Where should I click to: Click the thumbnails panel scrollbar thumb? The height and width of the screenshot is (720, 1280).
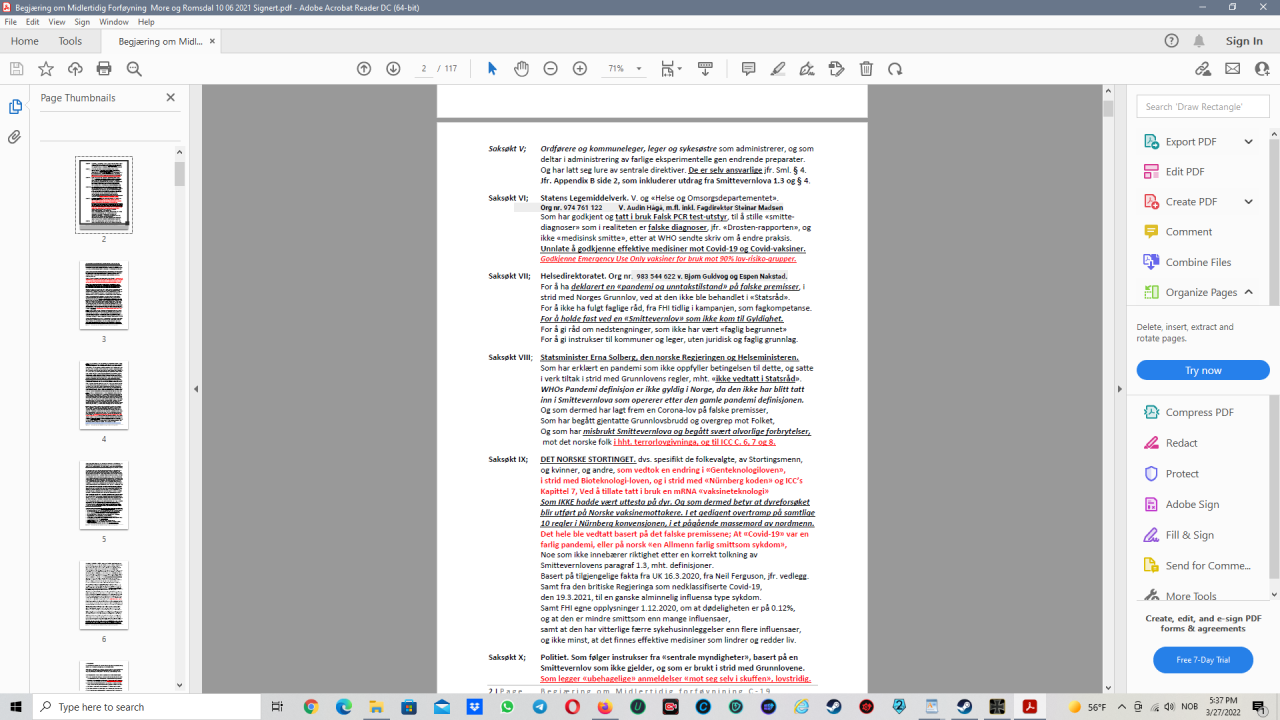coord(180,174)
